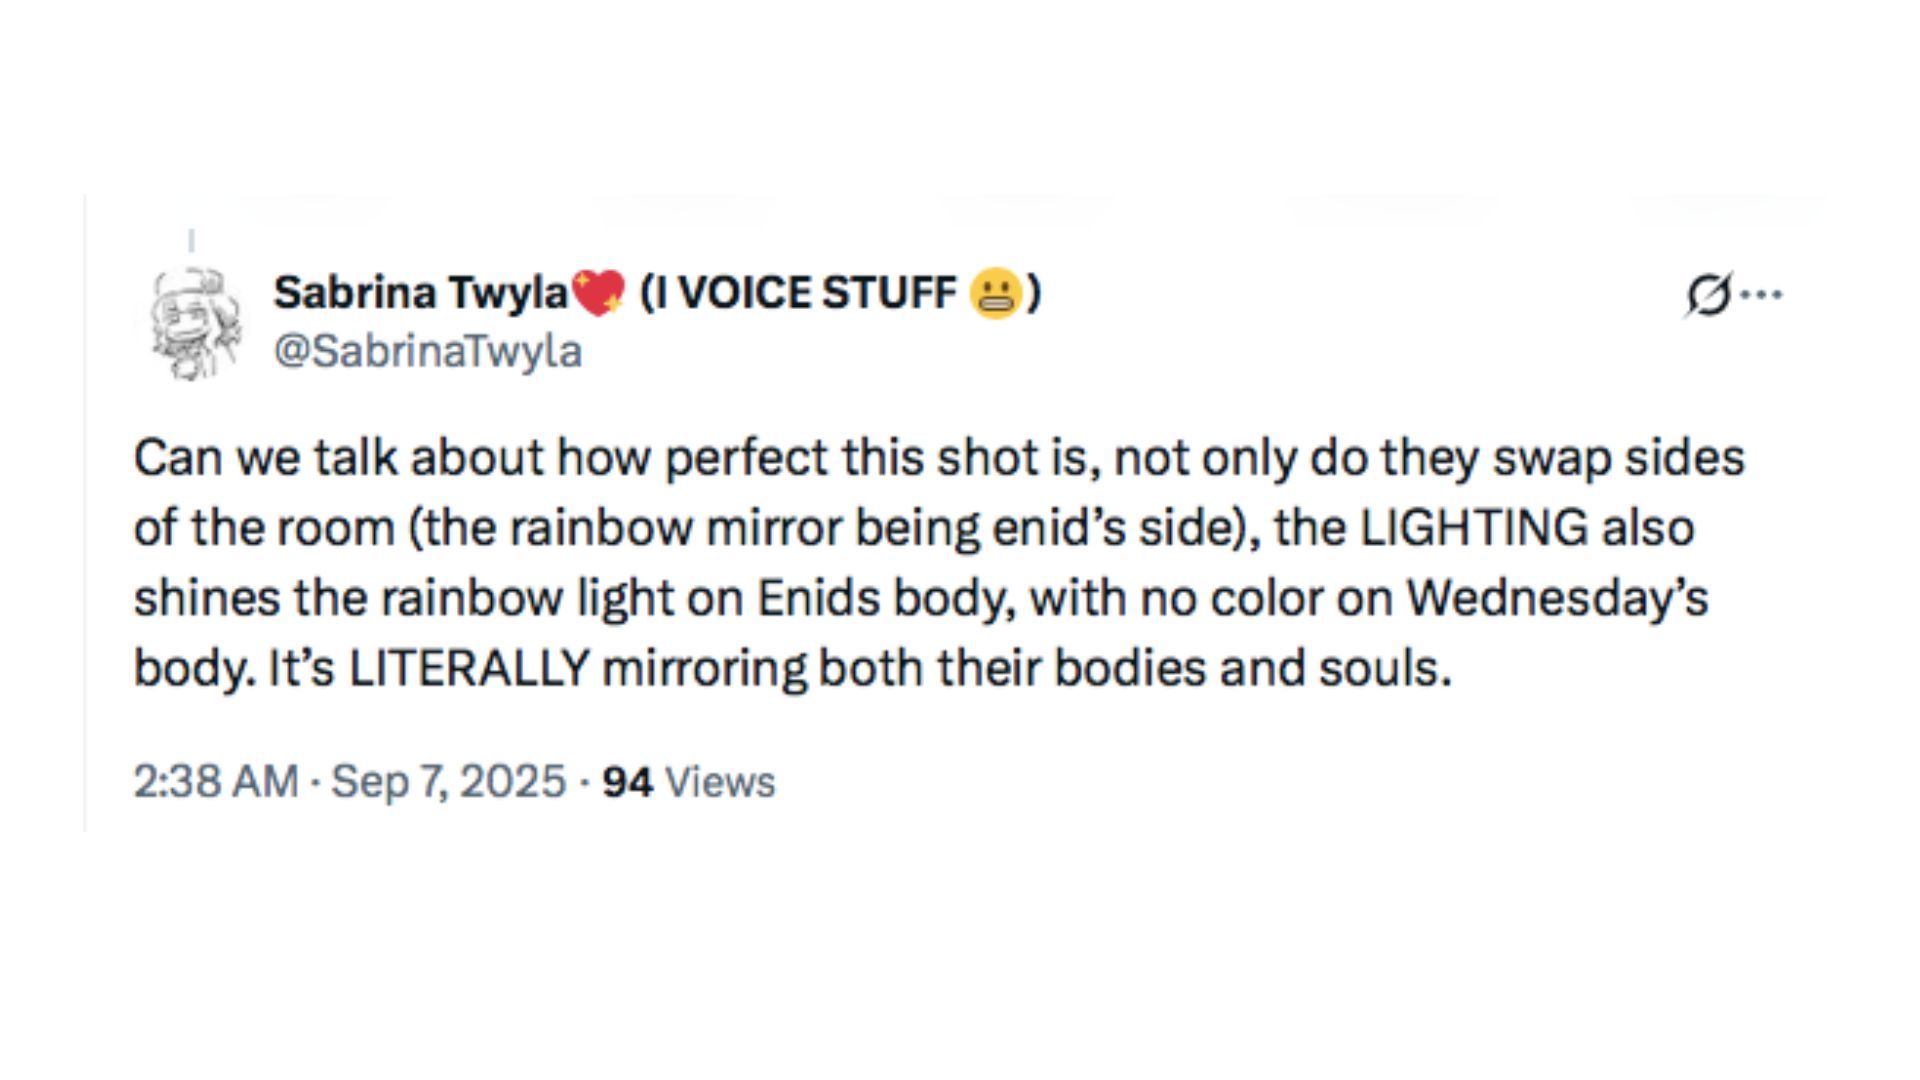Open the three-dot More options menu
1920x1080 pixels.
click(x=1762, y=295)
